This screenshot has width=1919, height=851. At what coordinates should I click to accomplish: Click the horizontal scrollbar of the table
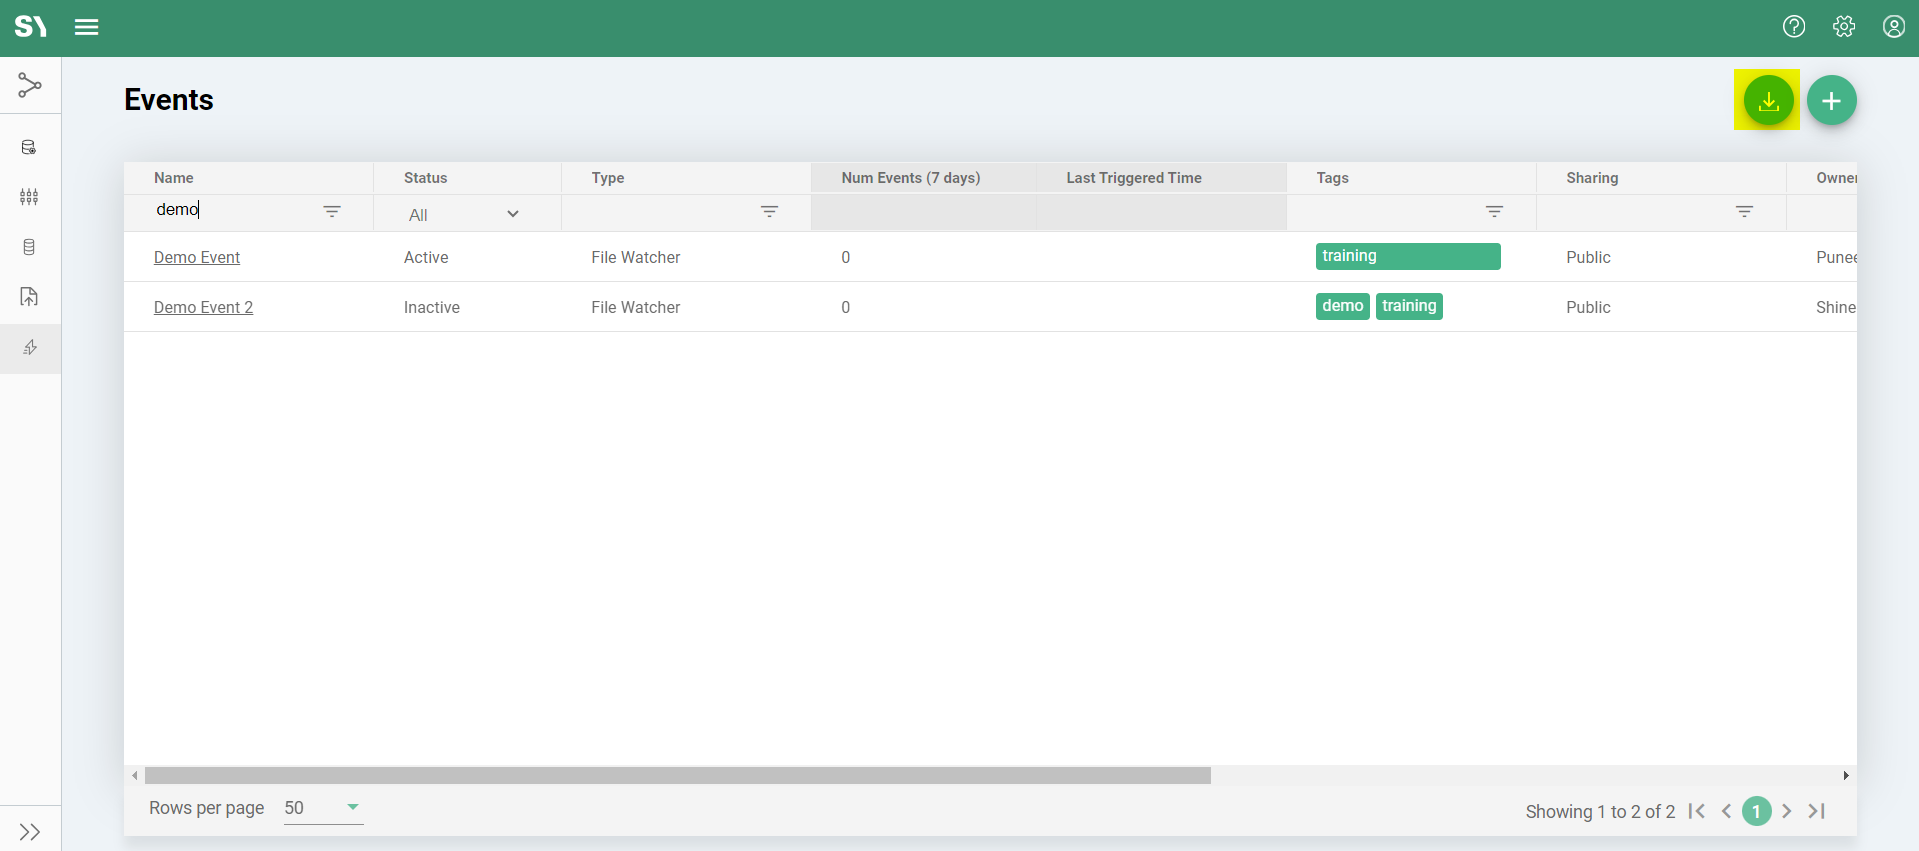pos(677,776)
